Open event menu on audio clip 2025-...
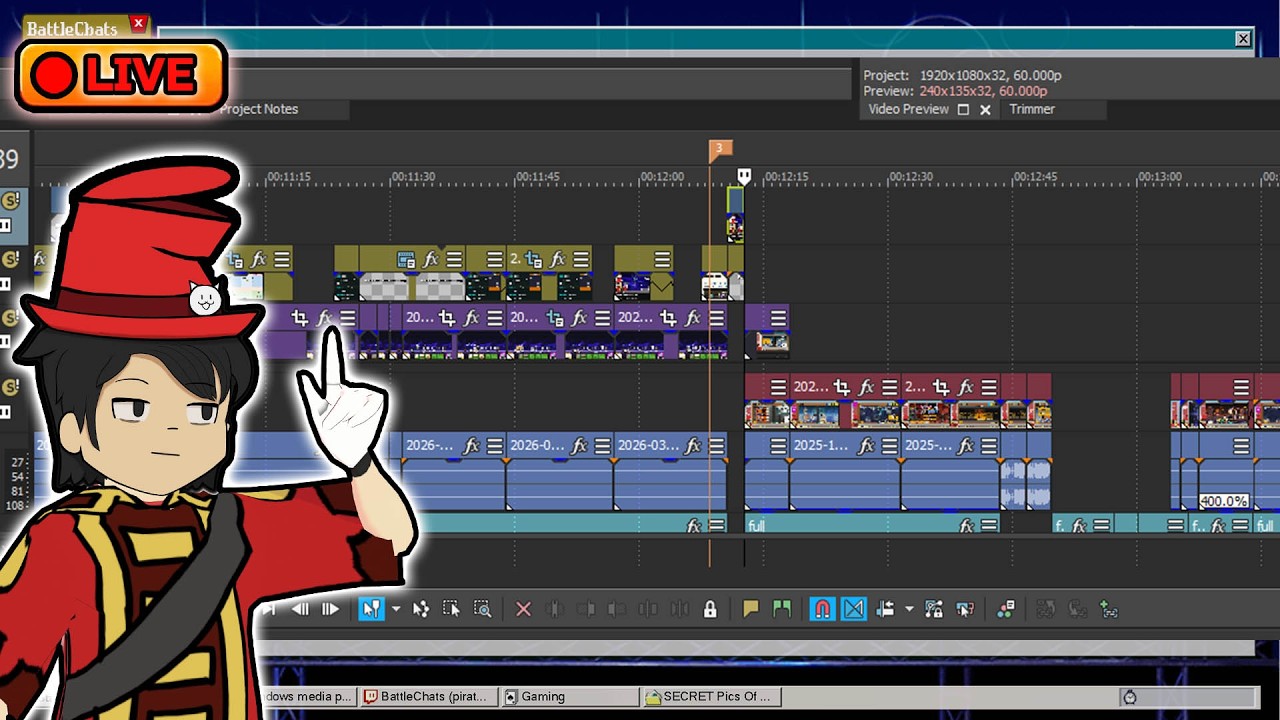This screenshot has height=720, width=1280. click(x=989, y=446)
